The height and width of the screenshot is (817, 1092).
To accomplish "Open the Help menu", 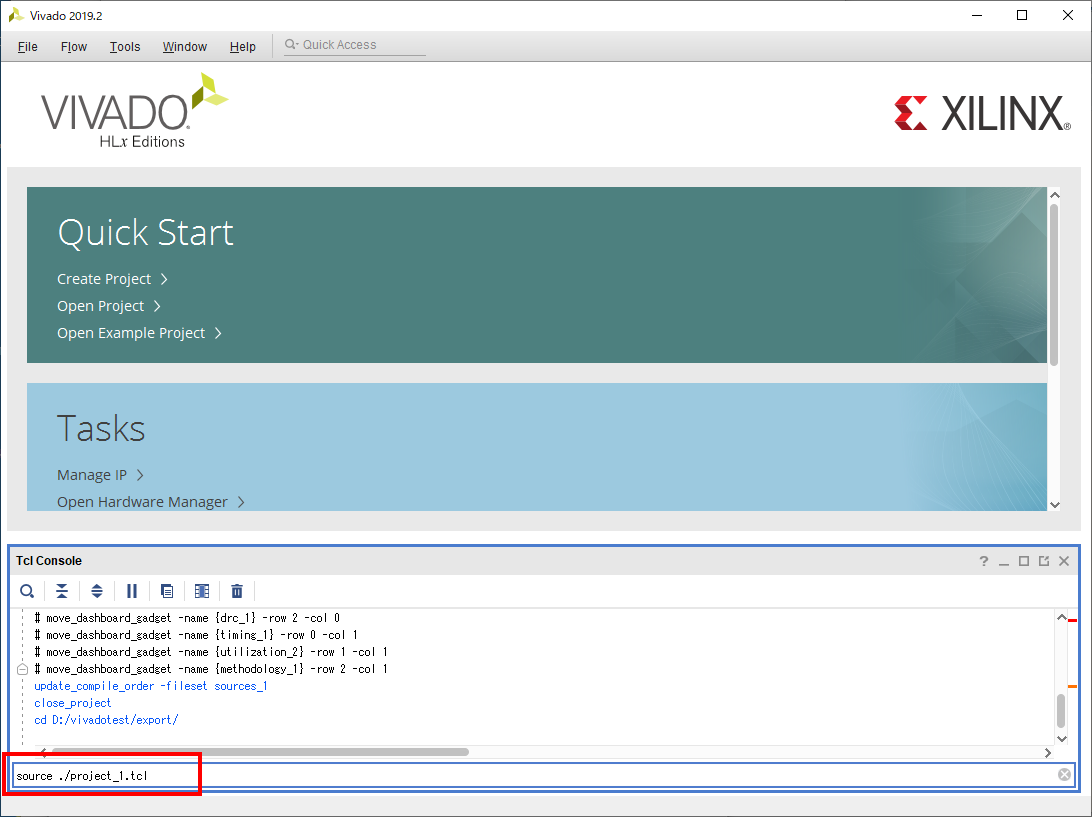I will coord(242,47).
